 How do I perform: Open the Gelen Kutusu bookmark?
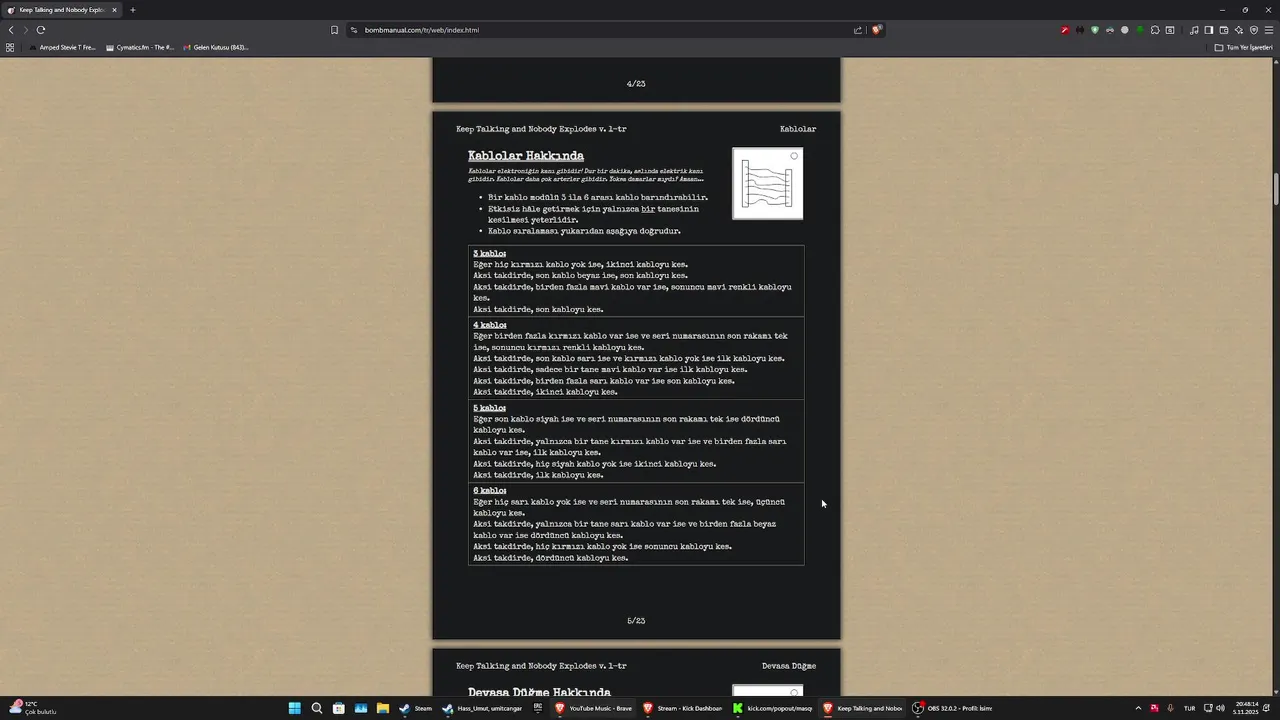216,47
